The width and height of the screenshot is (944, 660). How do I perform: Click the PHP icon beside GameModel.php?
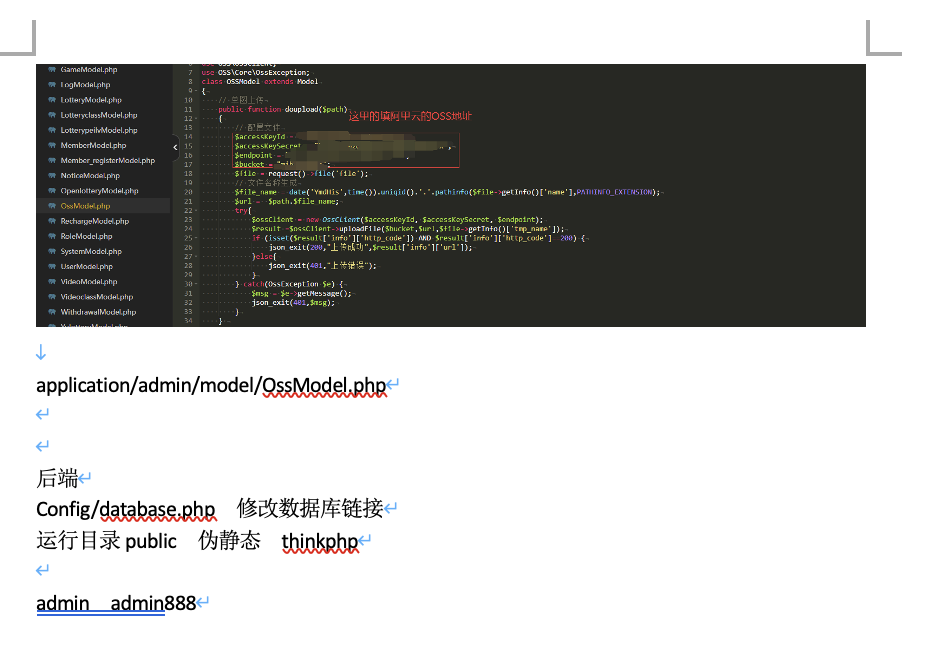click(x=51, y=70)
